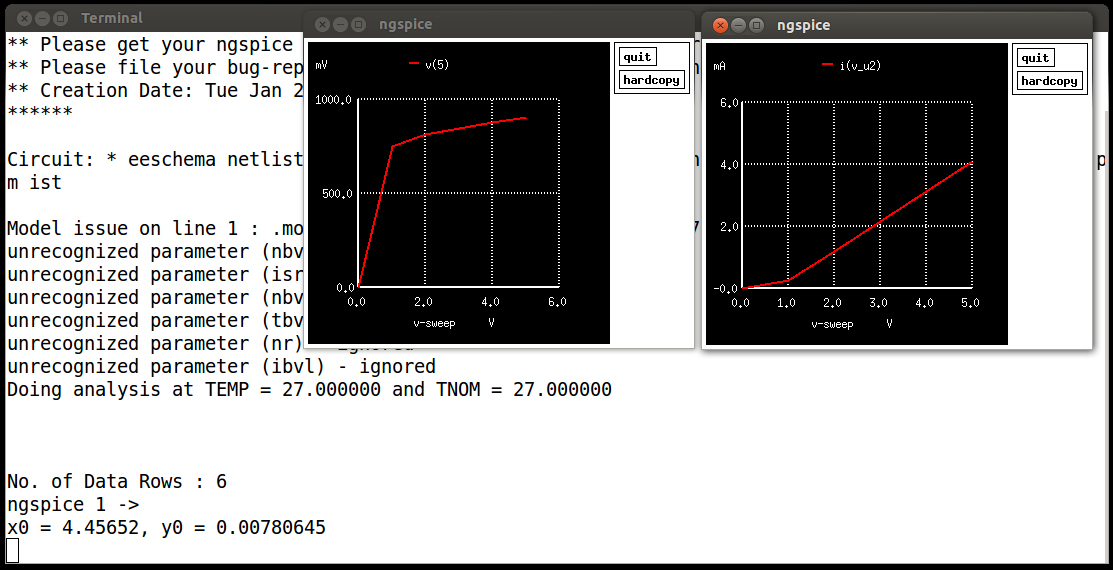This screenshot has height=570, width=1113.
Task: Maximize the Terminal window
Action: coord(60,18)
